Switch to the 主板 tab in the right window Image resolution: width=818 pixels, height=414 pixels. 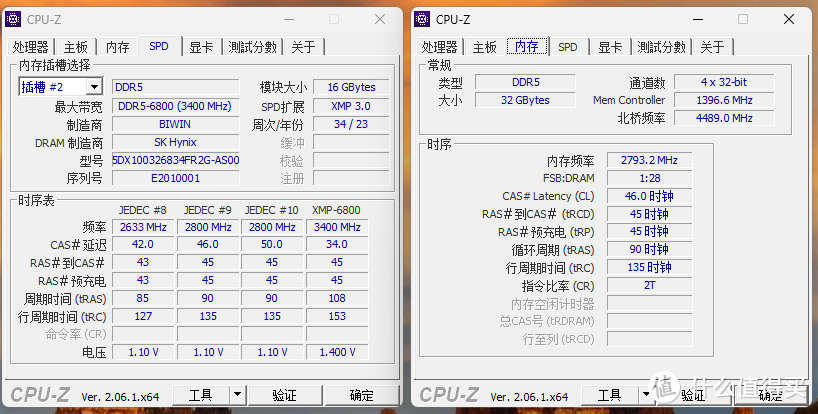pos(485,47)
